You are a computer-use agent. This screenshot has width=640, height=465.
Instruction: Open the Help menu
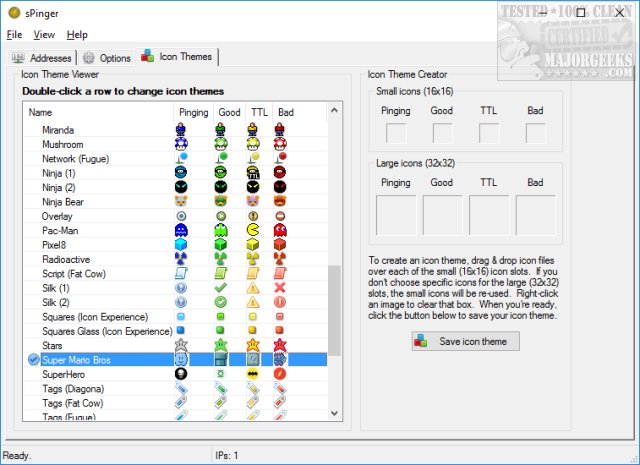(77, 35)
